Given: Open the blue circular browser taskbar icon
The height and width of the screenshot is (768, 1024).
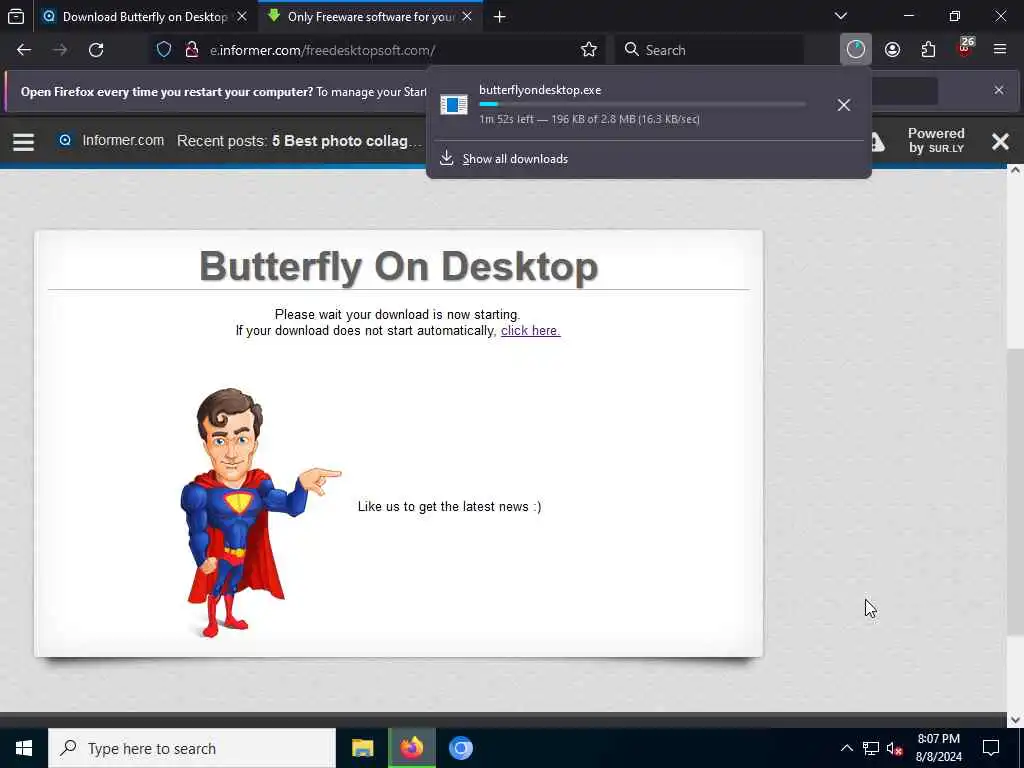Looking at the screenshot, I should (460, 748).
